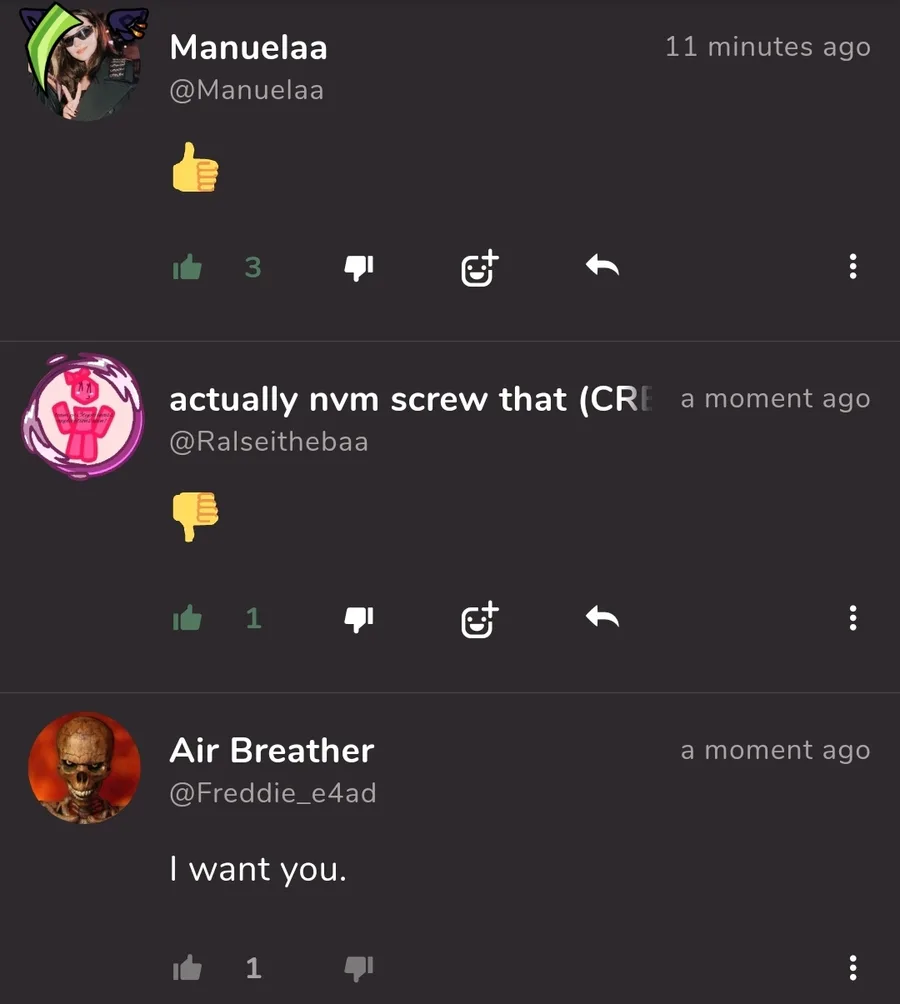Open the Manuelaa display name

(248, 47)
